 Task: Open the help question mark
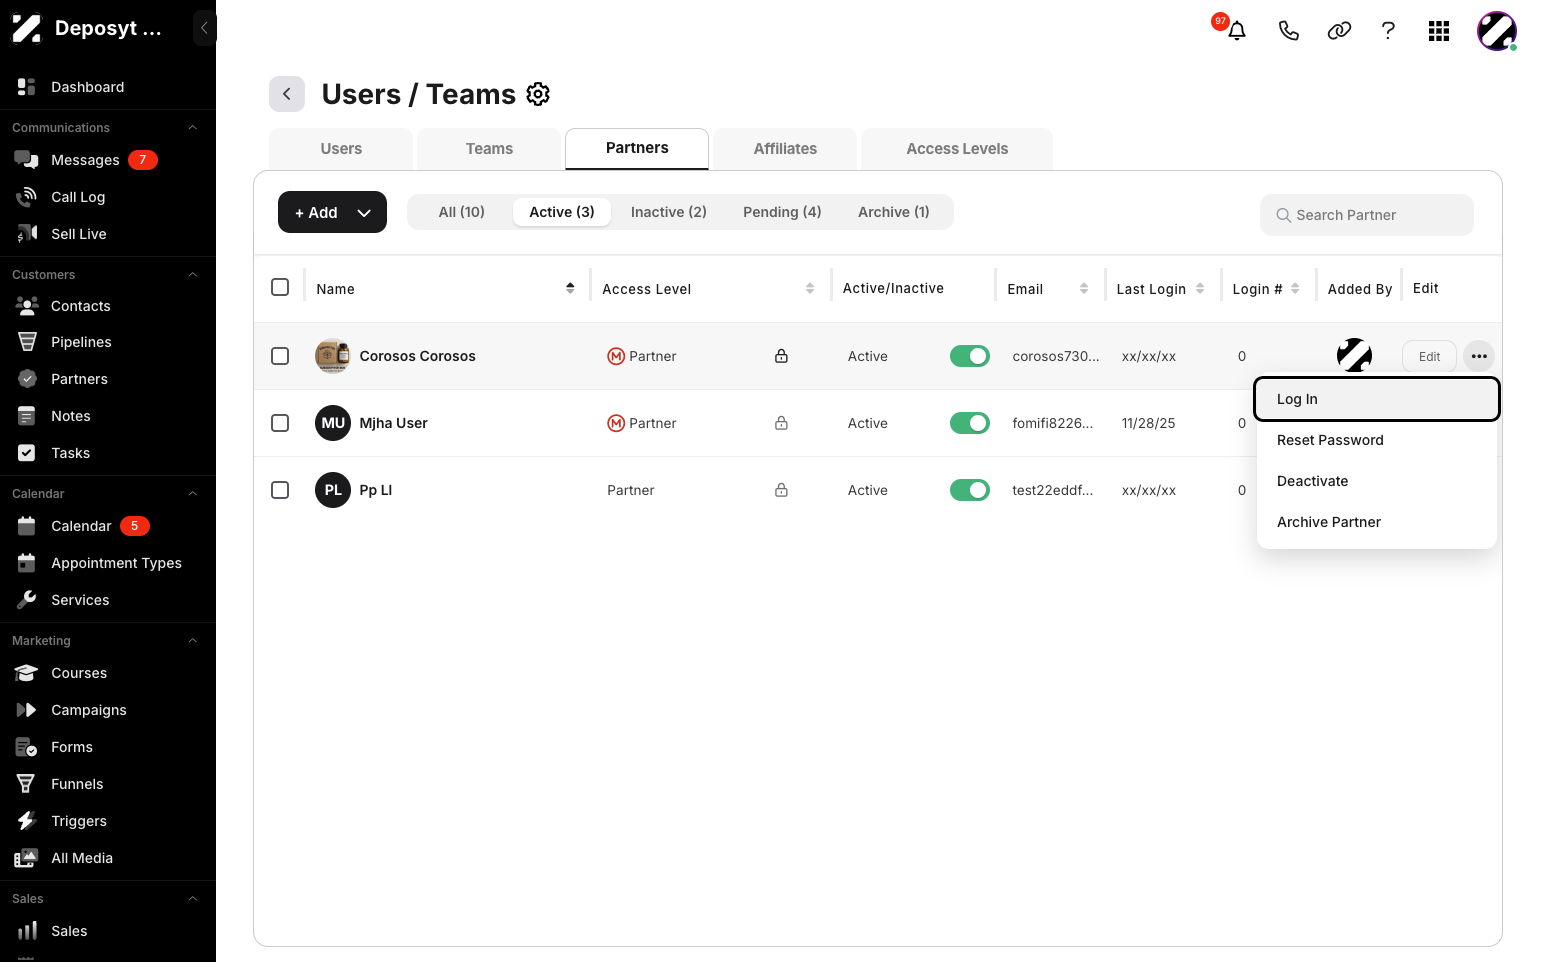[x=1388, y=31]
